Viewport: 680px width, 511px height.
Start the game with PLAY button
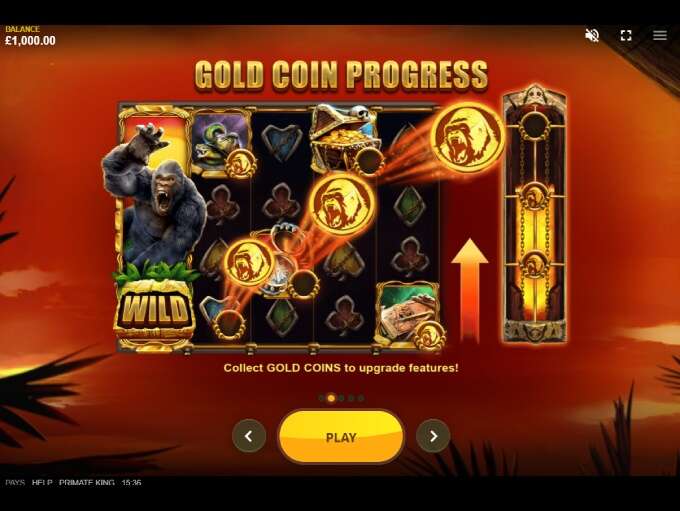click(341, 437)
